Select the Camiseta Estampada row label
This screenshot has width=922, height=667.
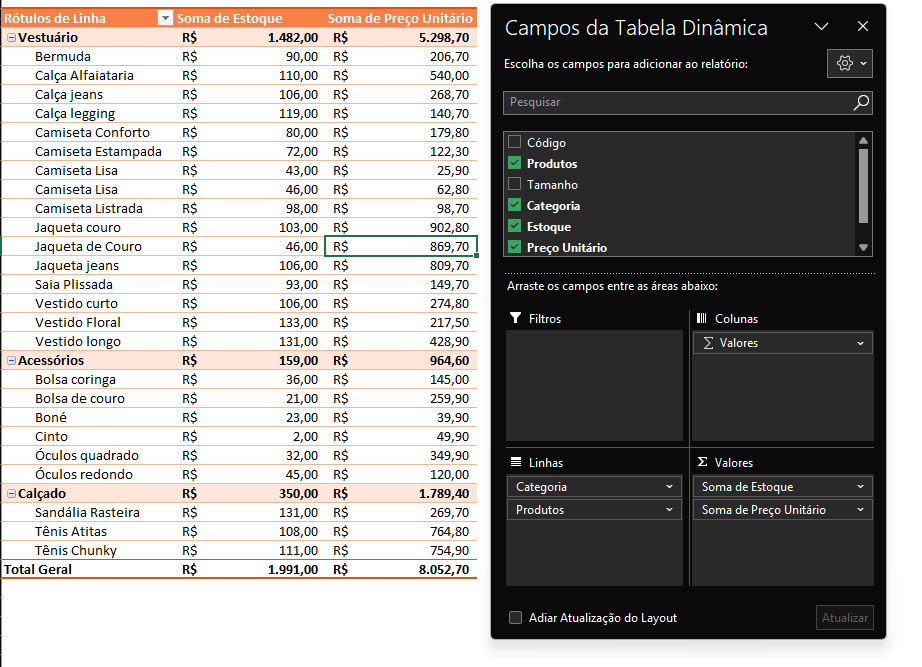click(x=98, y=151)
